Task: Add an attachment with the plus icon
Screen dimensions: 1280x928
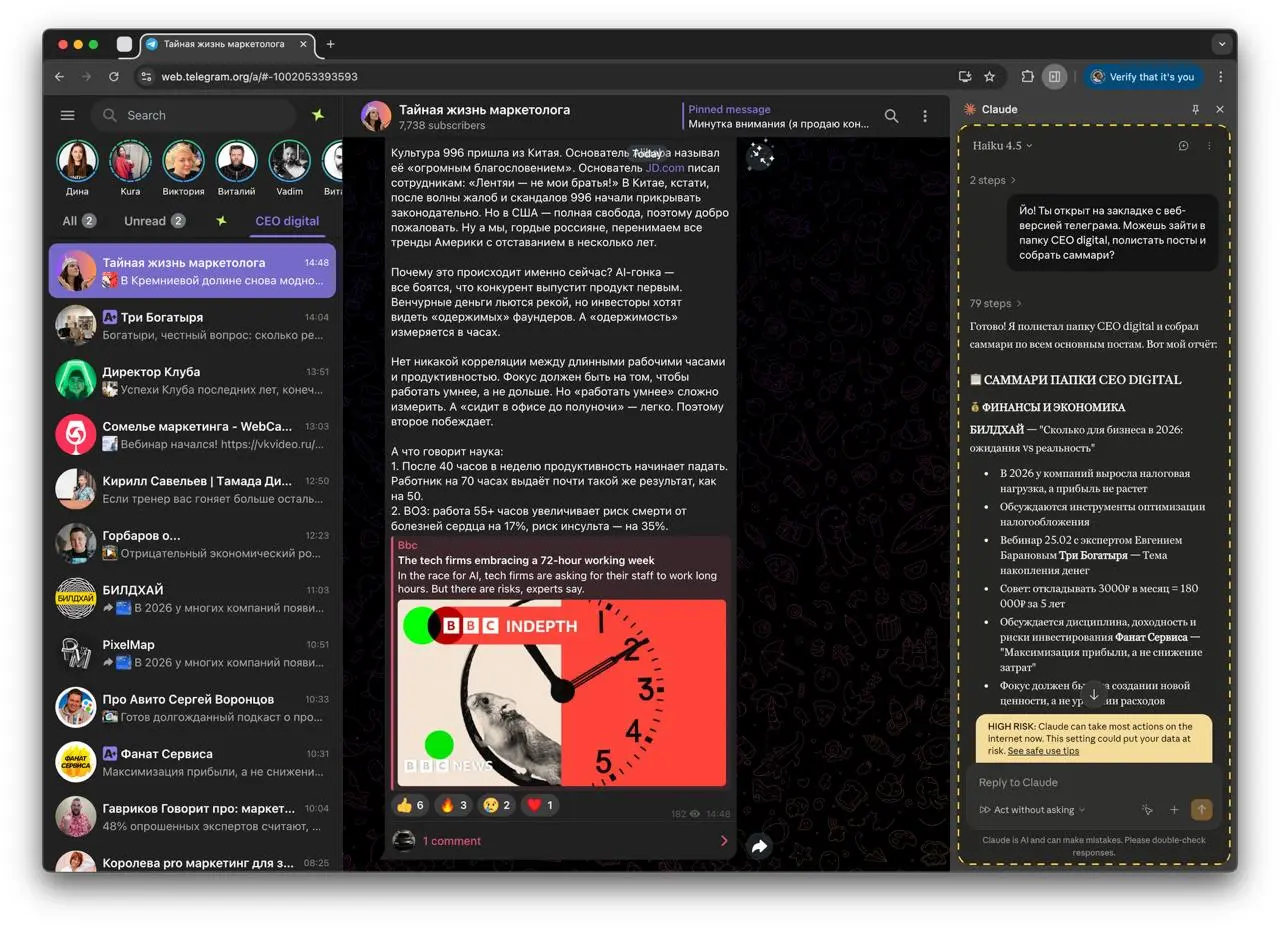Action: point(1174,809)
